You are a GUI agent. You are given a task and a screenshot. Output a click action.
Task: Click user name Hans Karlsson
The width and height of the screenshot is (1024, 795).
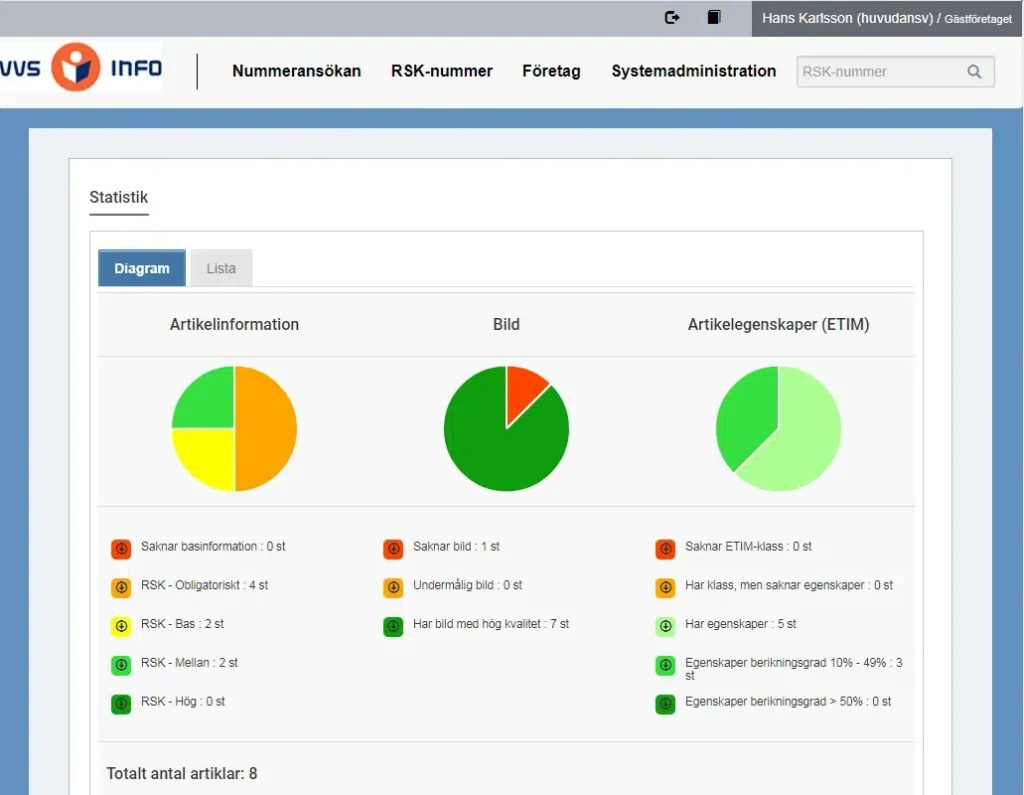[x=846, y=18]
